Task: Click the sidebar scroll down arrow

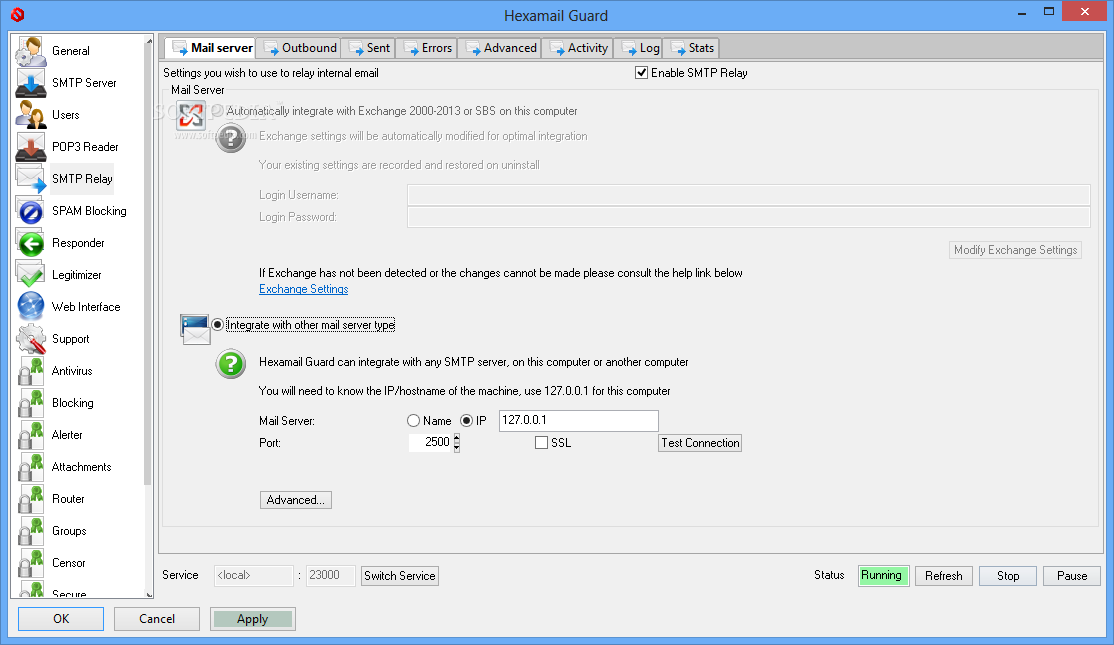Action: coord(148,594)
